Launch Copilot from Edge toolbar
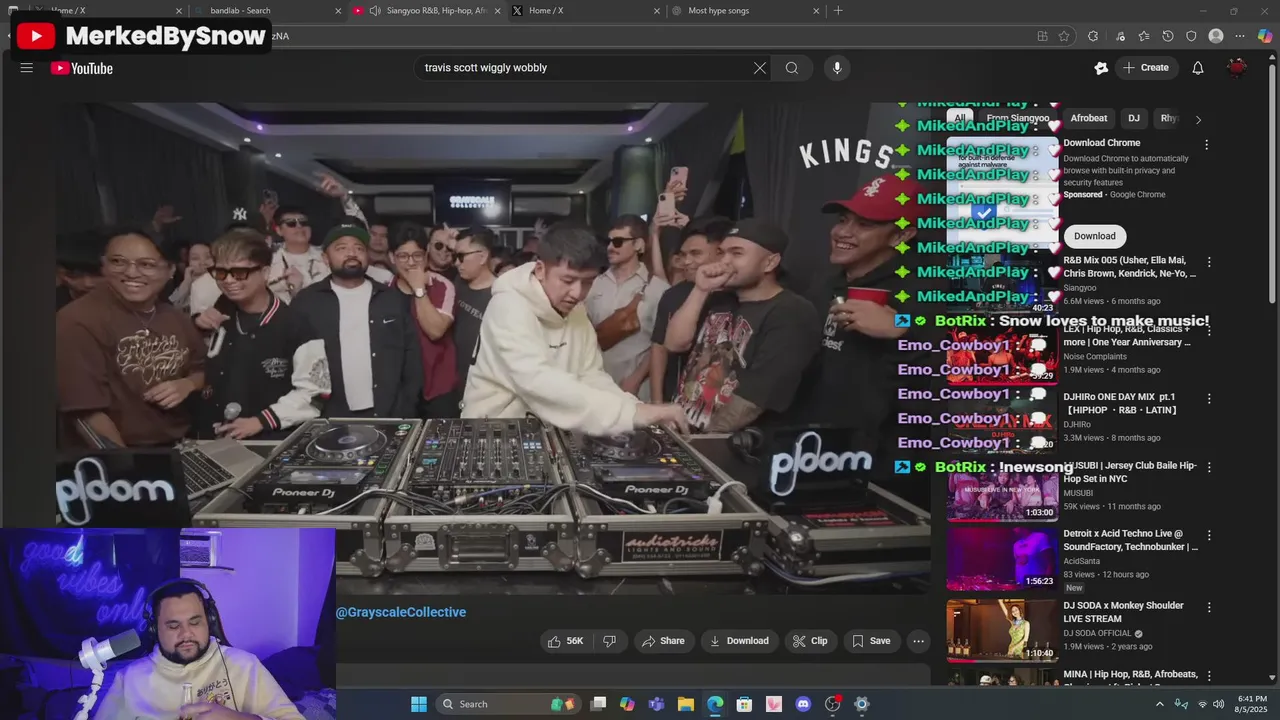Screen dimensions: 1280x720 pos(1265,36)
